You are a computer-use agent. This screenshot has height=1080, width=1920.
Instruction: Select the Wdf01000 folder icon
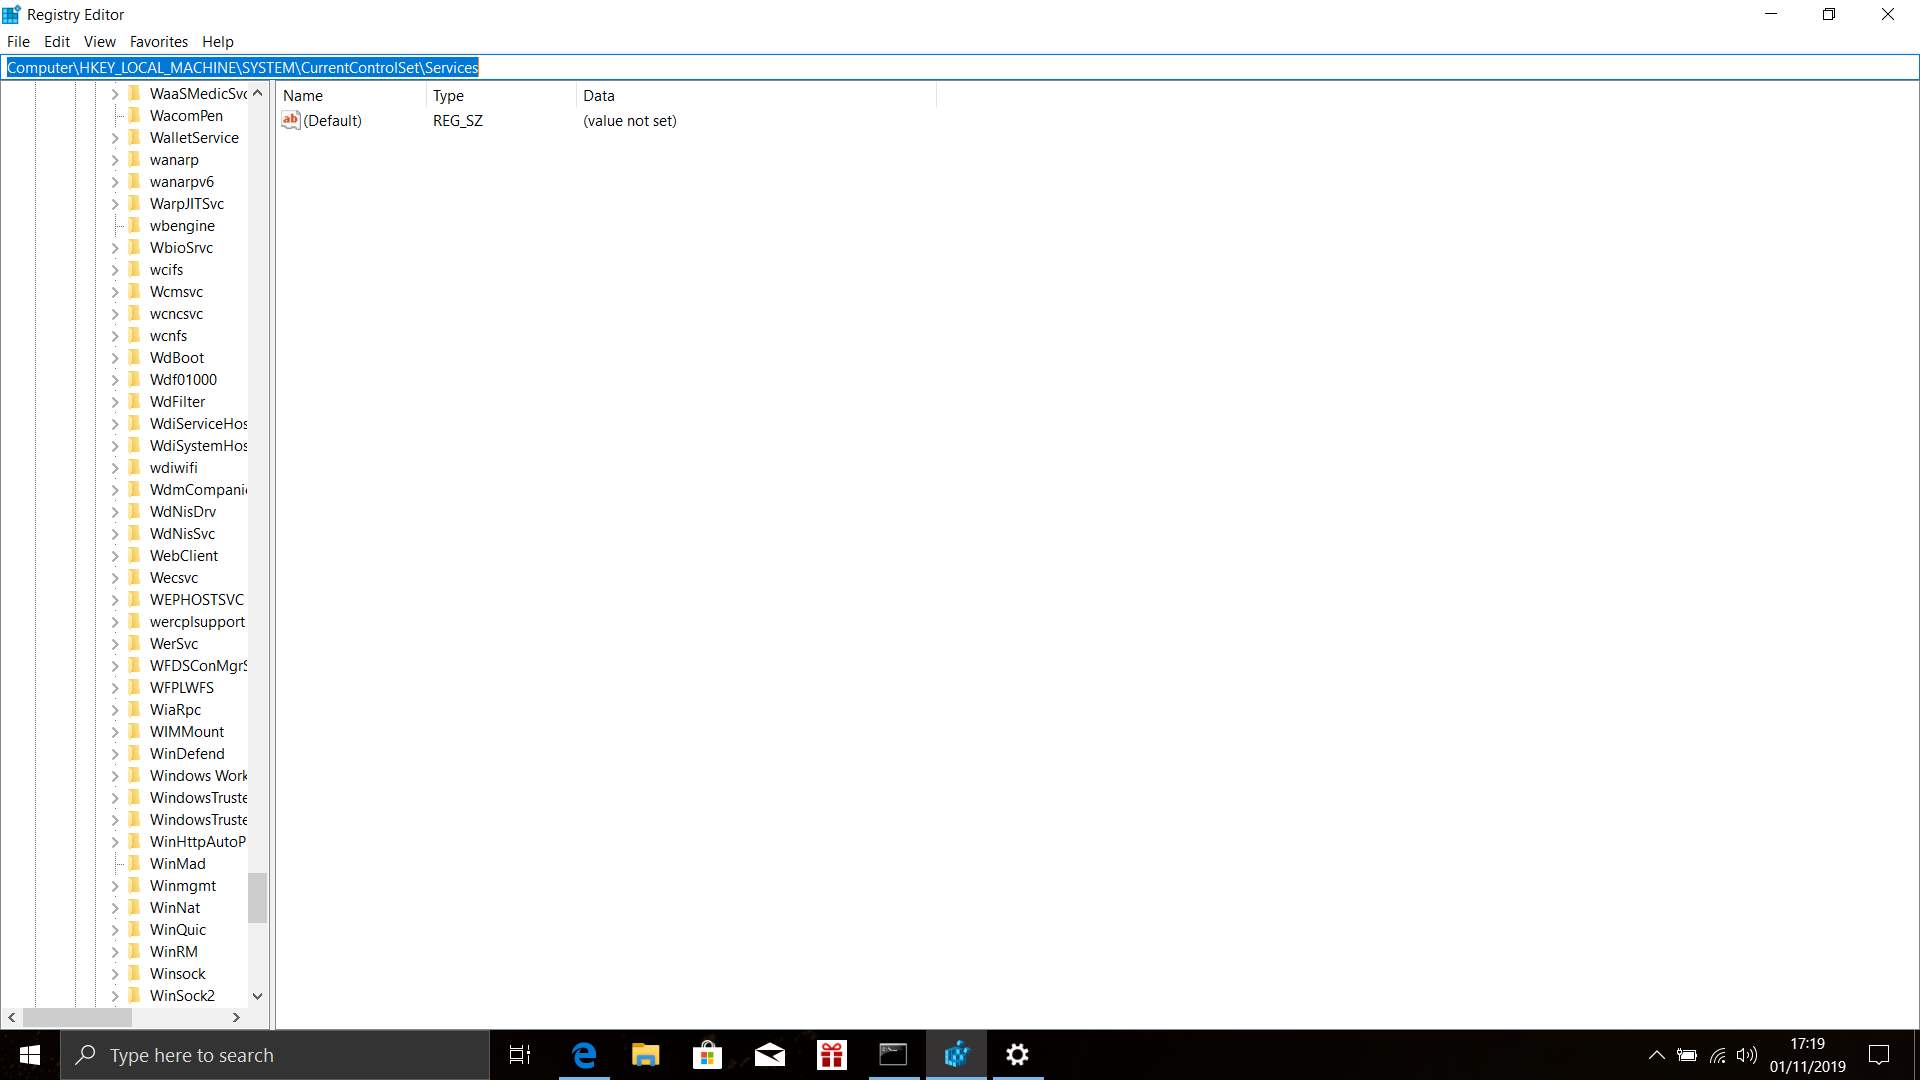(135, 379)
